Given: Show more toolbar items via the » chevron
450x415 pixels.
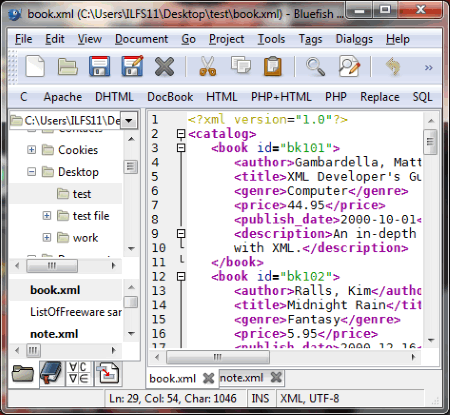Looking at the screenshot, I should [x=429, y=68].
